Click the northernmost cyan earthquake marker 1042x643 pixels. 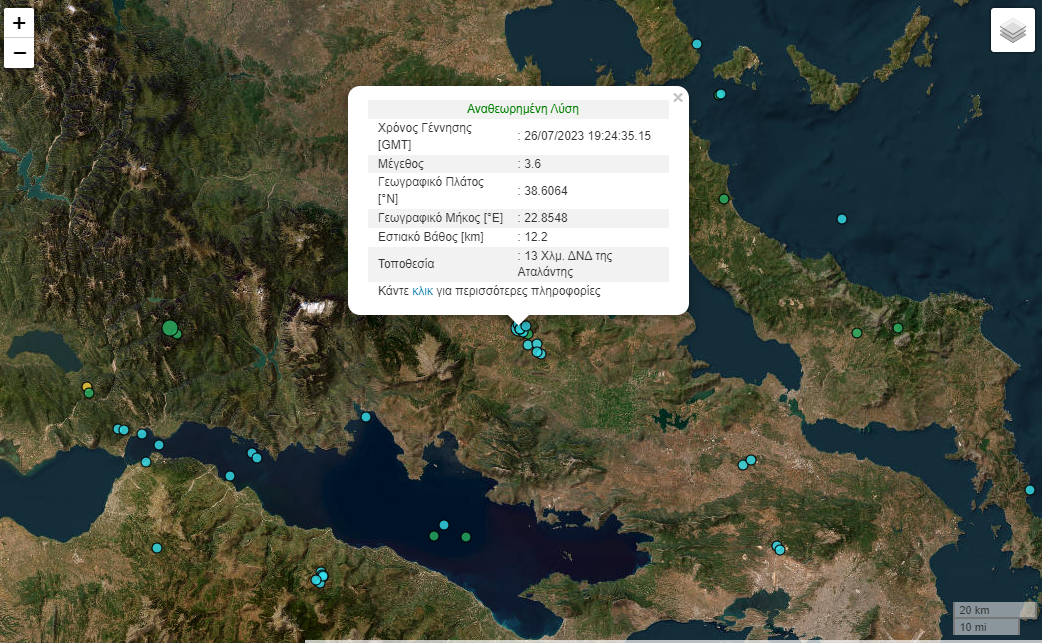697,44
